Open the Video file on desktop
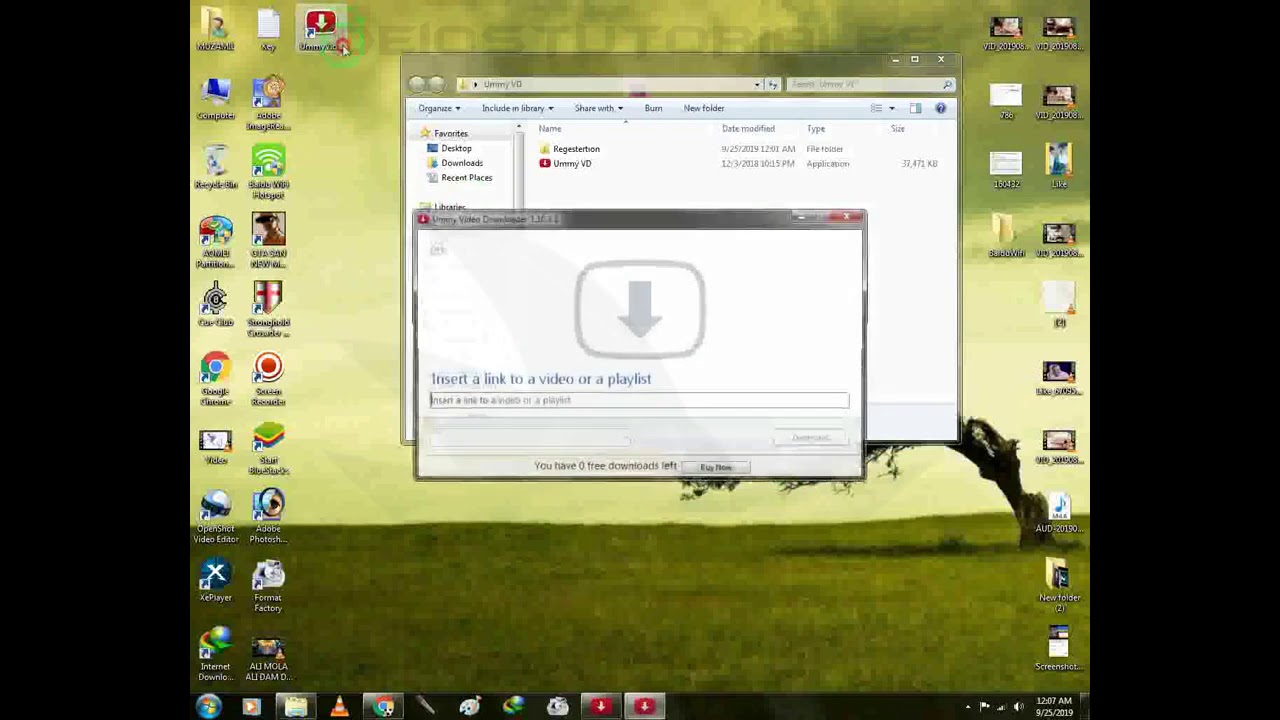Image resolution: width=1280 pixels, height=720 pixels. [215, 444]
